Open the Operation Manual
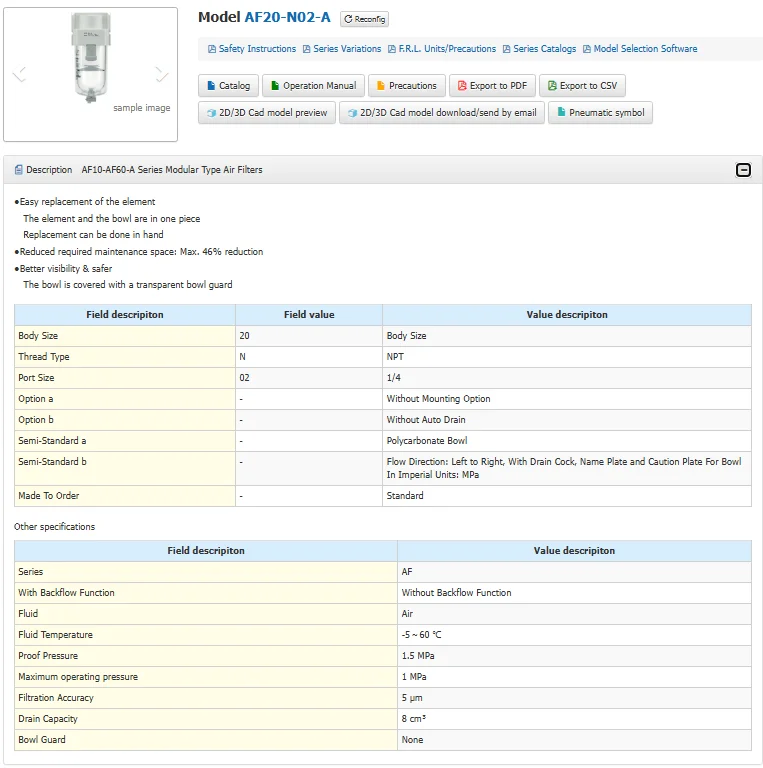 (313, 86)
